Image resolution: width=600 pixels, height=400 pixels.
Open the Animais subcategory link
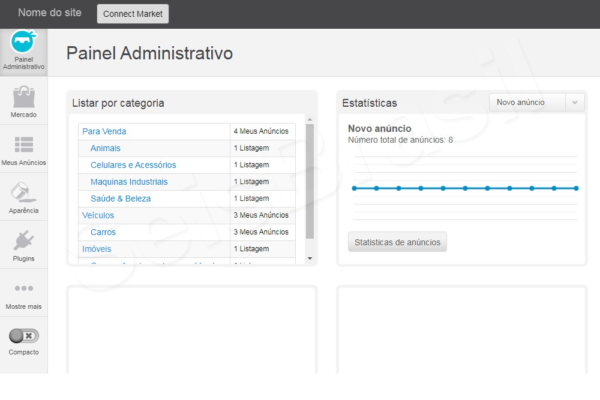pos(105,148)
